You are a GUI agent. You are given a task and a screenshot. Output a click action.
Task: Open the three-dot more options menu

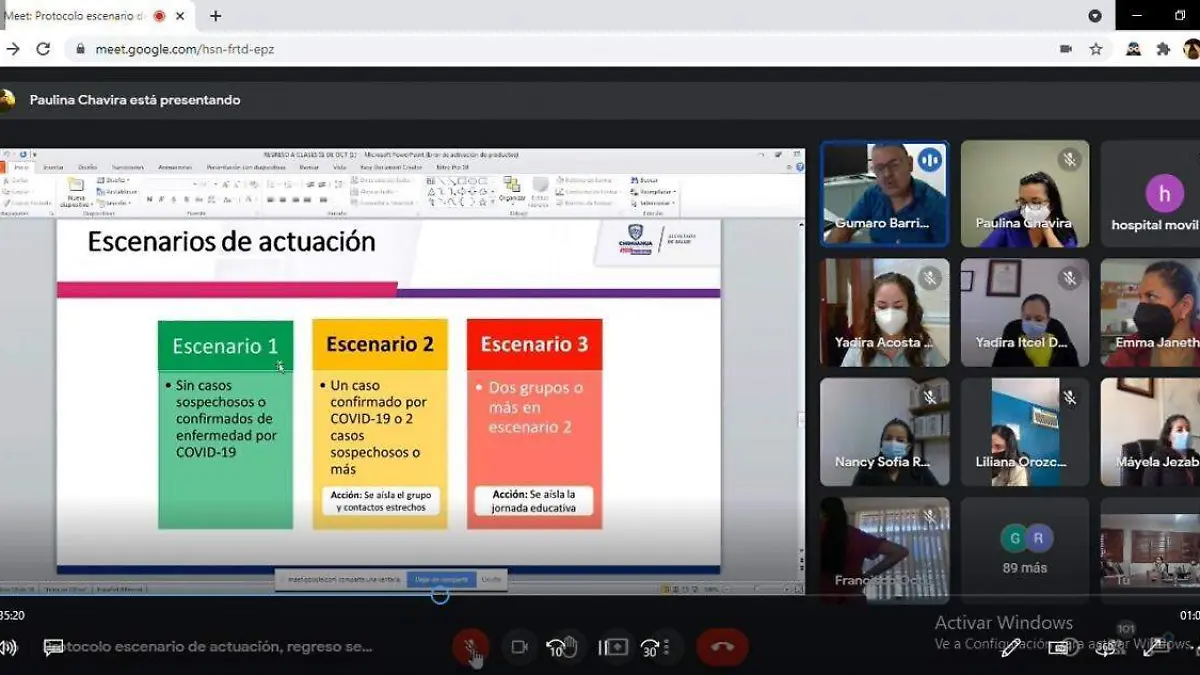pyautogui.click(x=667, y=647)
